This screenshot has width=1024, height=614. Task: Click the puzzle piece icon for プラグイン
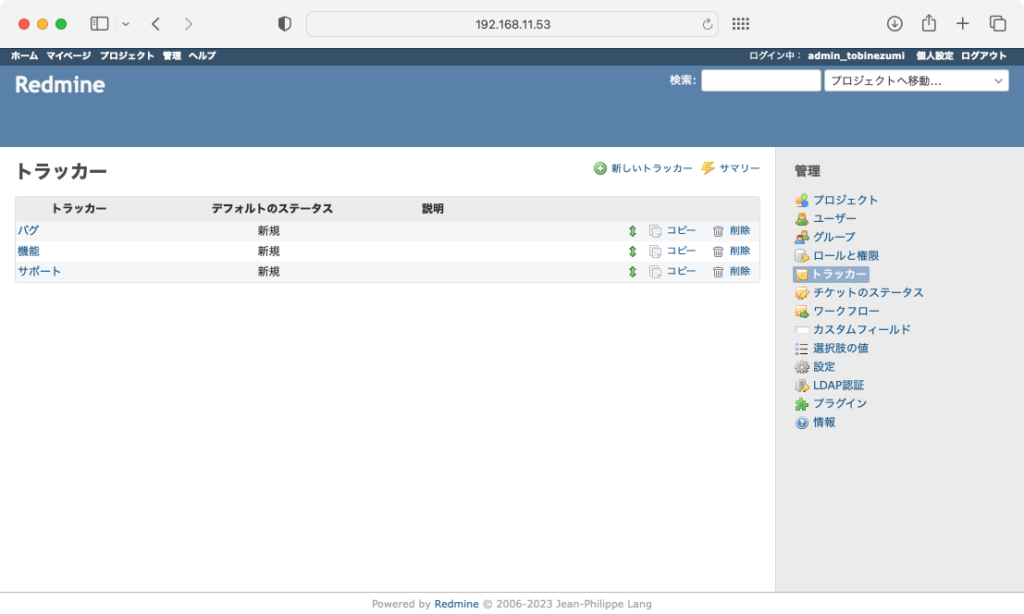pyautogui.click(x=801, y=404)
